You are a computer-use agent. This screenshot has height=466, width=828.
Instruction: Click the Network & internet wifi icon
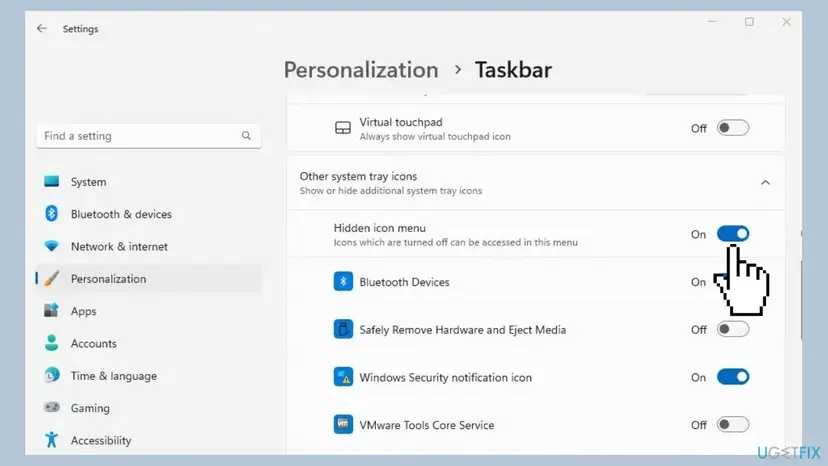click(x=52, y=246)
